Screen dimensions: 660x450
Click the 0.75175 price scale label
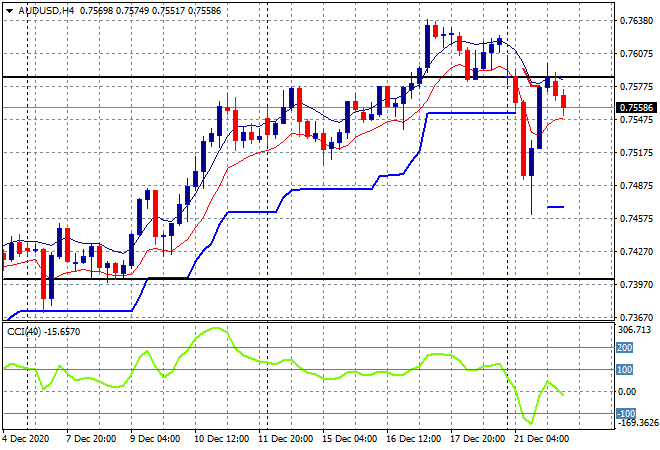[636, 152]
